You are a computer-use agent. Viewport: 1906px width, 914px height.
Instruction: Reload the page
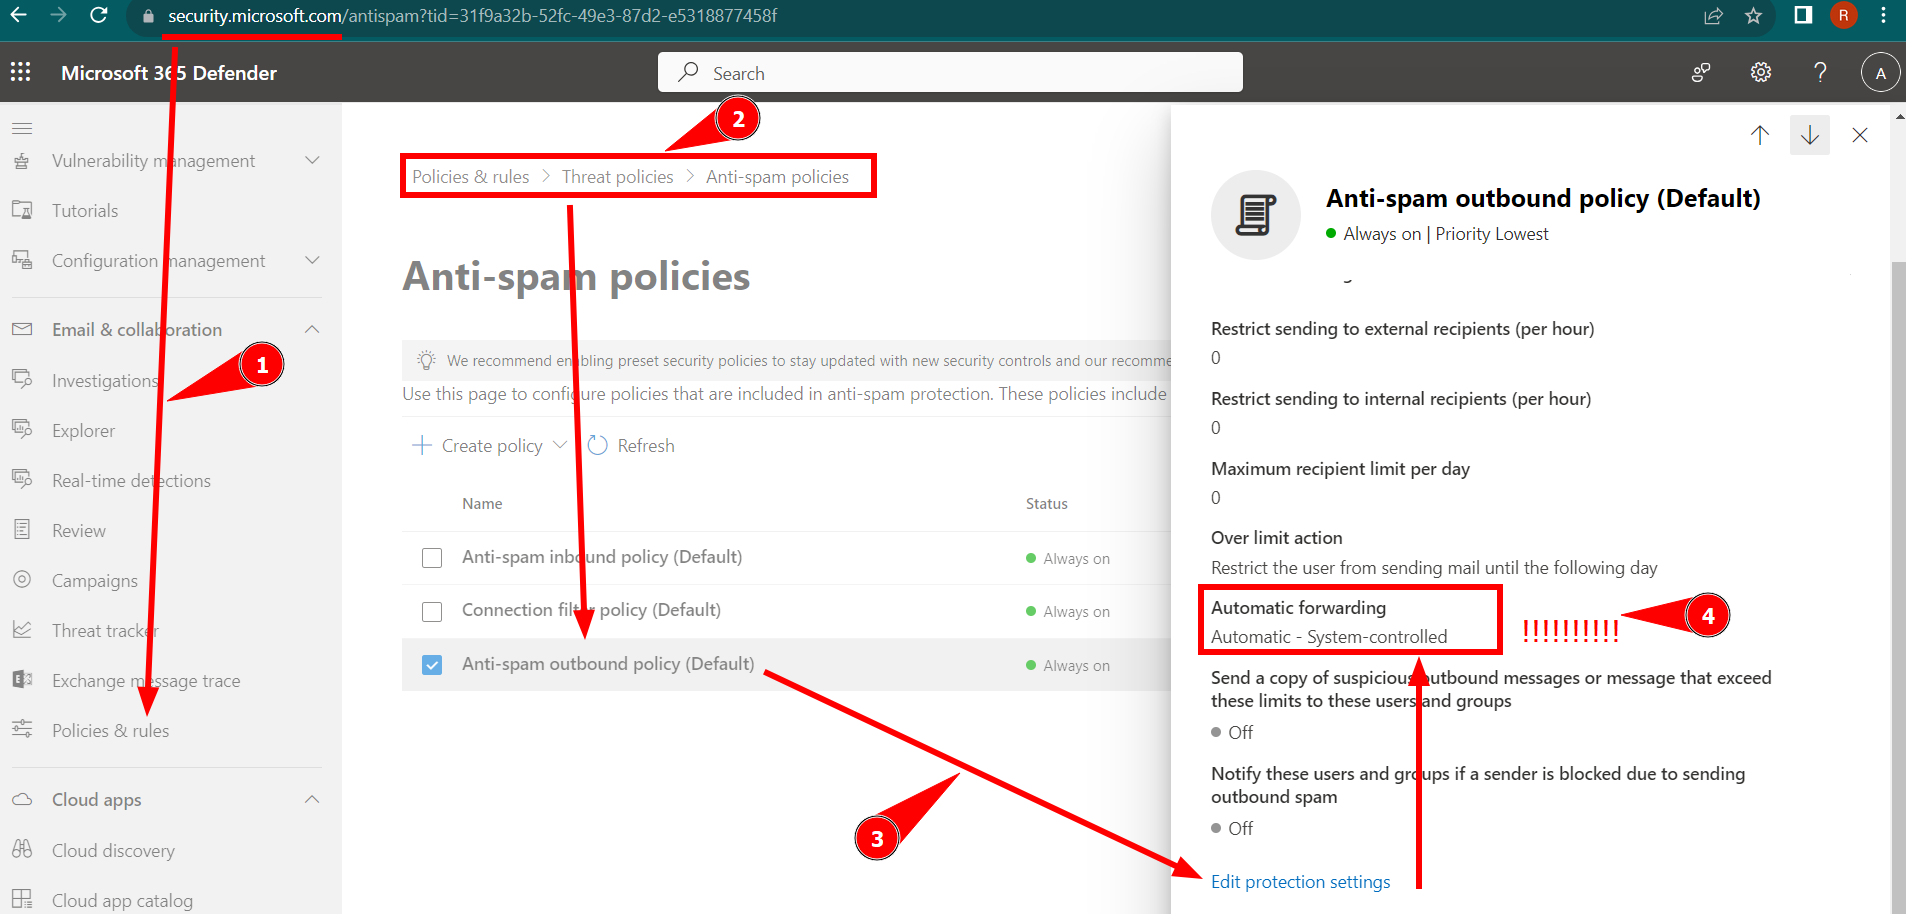[x=98, y=15]
